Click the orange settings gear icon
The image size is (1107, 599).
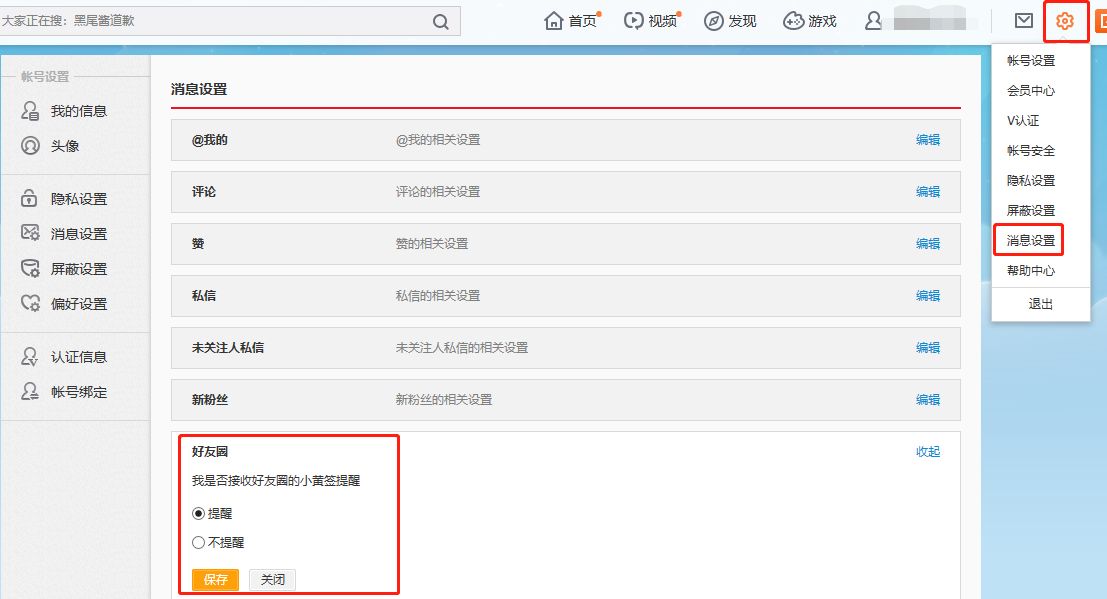pyautogui.click(x=1065, y=21)
